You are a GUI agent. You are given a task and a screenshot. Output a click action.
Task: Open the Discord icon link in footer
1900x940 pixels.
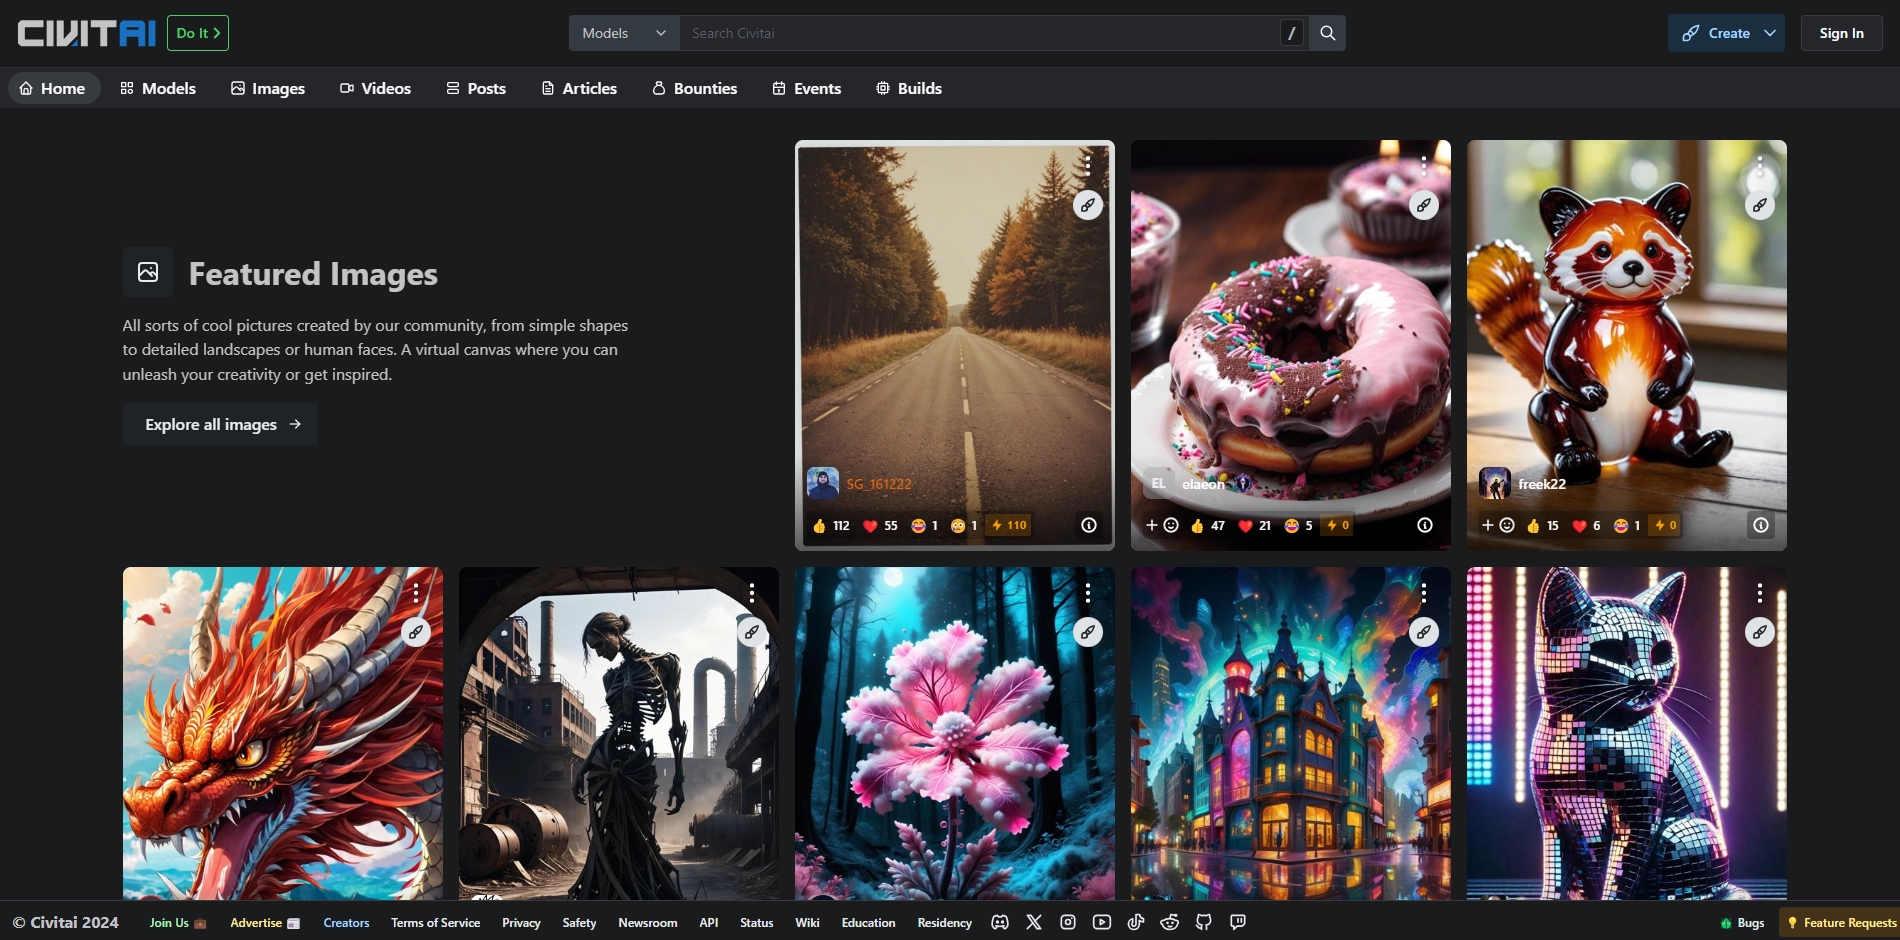click(1000, 922)
